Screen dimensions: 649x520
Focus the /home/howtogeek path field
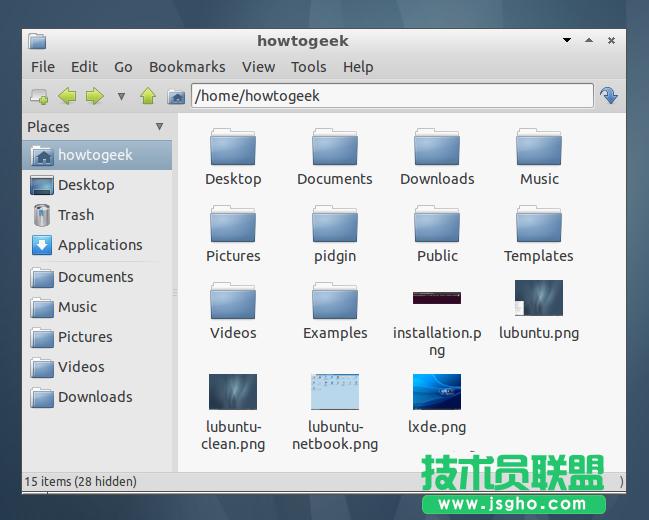coord(392,96)
